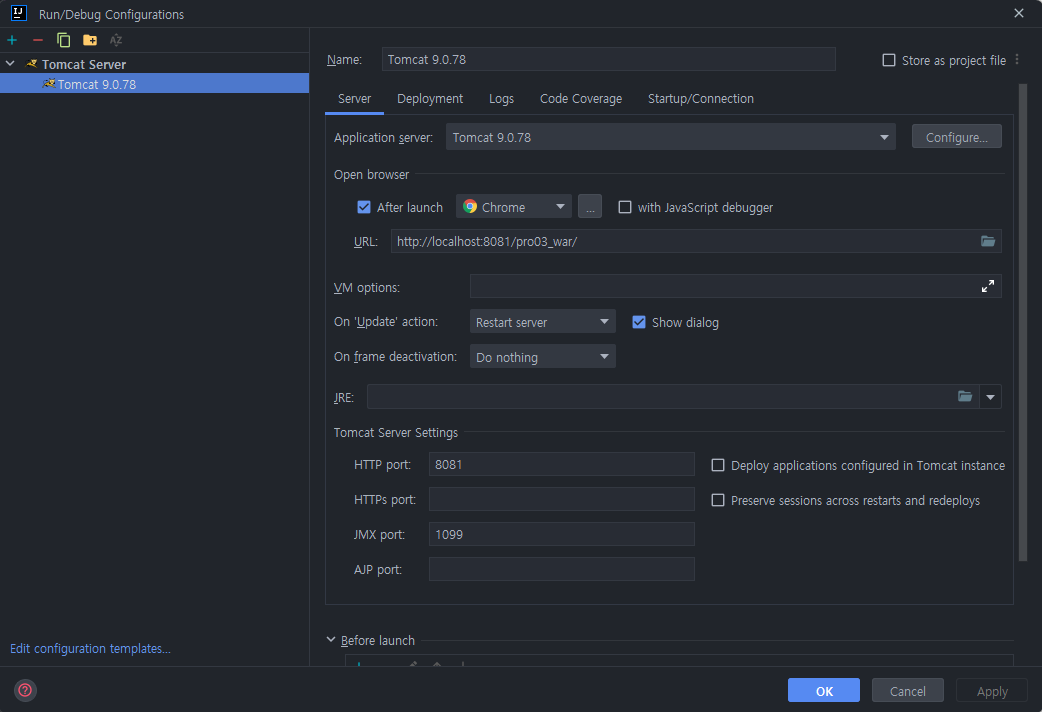Switch to the Deployment tab

tap(430, 98)
